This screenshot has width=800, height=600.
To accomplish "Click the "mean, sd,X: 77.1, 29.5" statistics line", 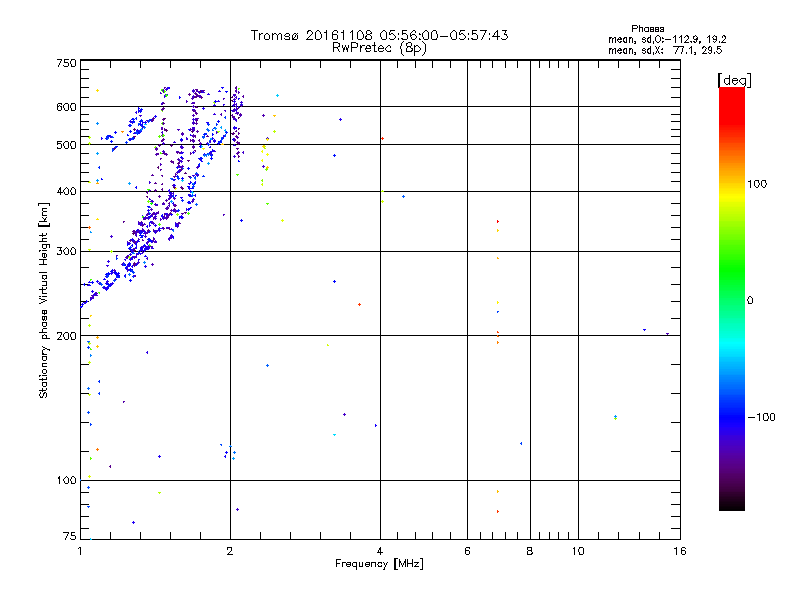I will point(665,50).
